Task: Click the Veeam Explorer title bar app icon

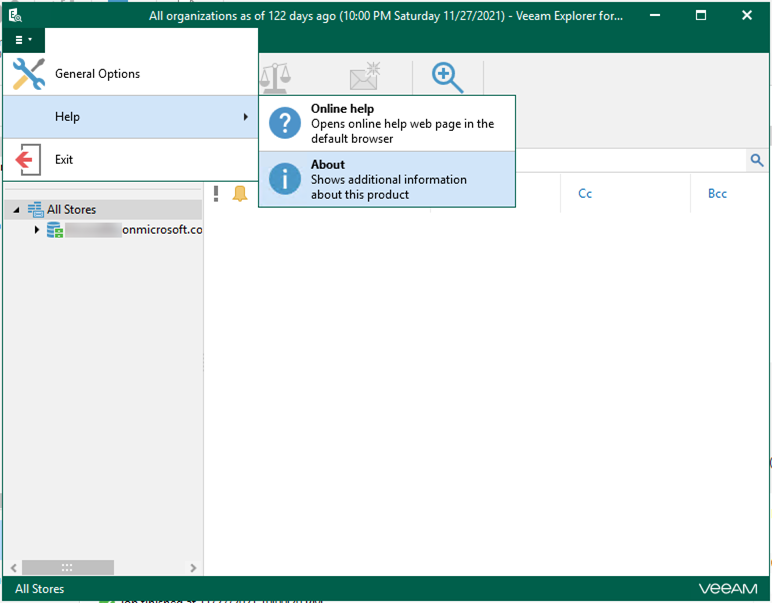Action: [x=15, y=15]
